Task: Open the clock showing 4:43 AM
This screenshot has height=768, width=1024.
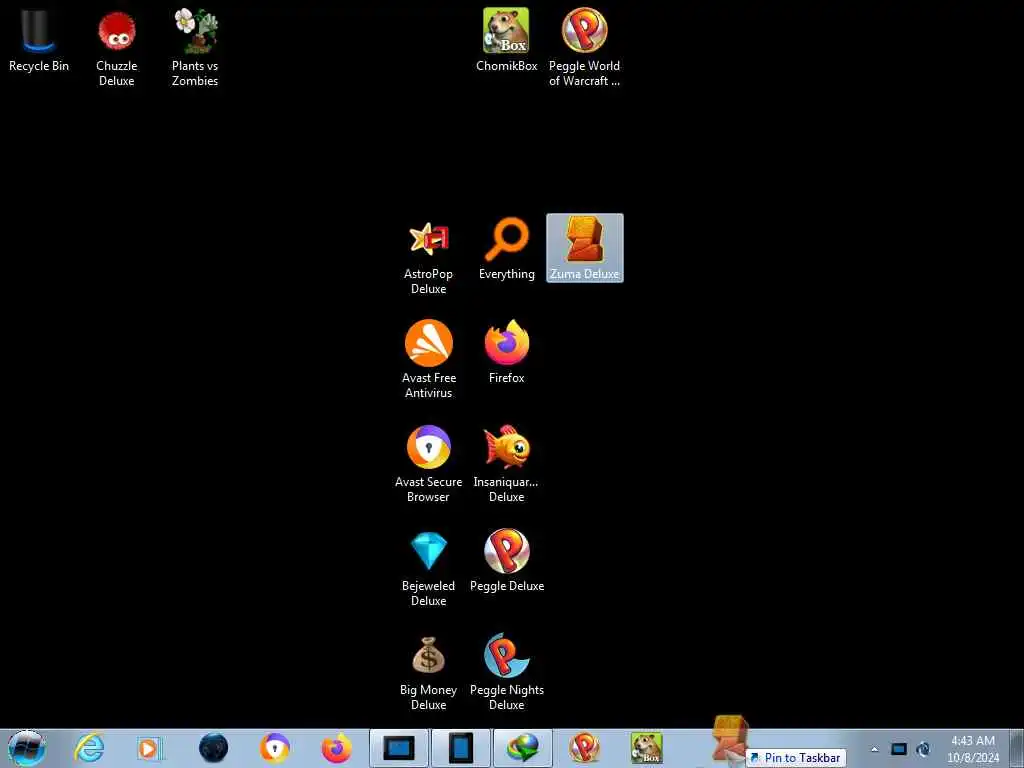Action: pyautogui.click(x=973, y=749)
